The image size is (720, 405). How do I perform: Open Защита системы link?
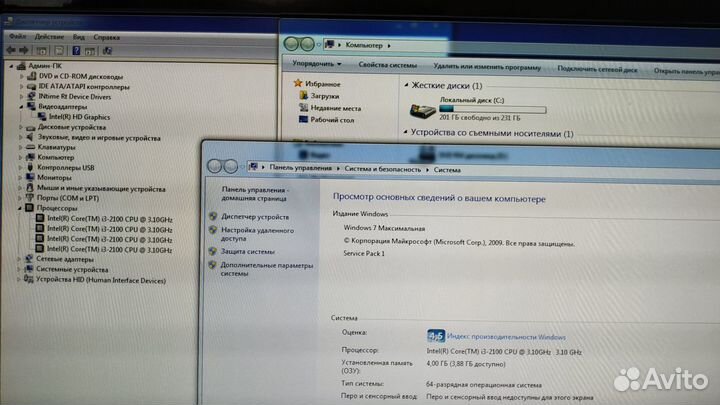tap(248, 251)
